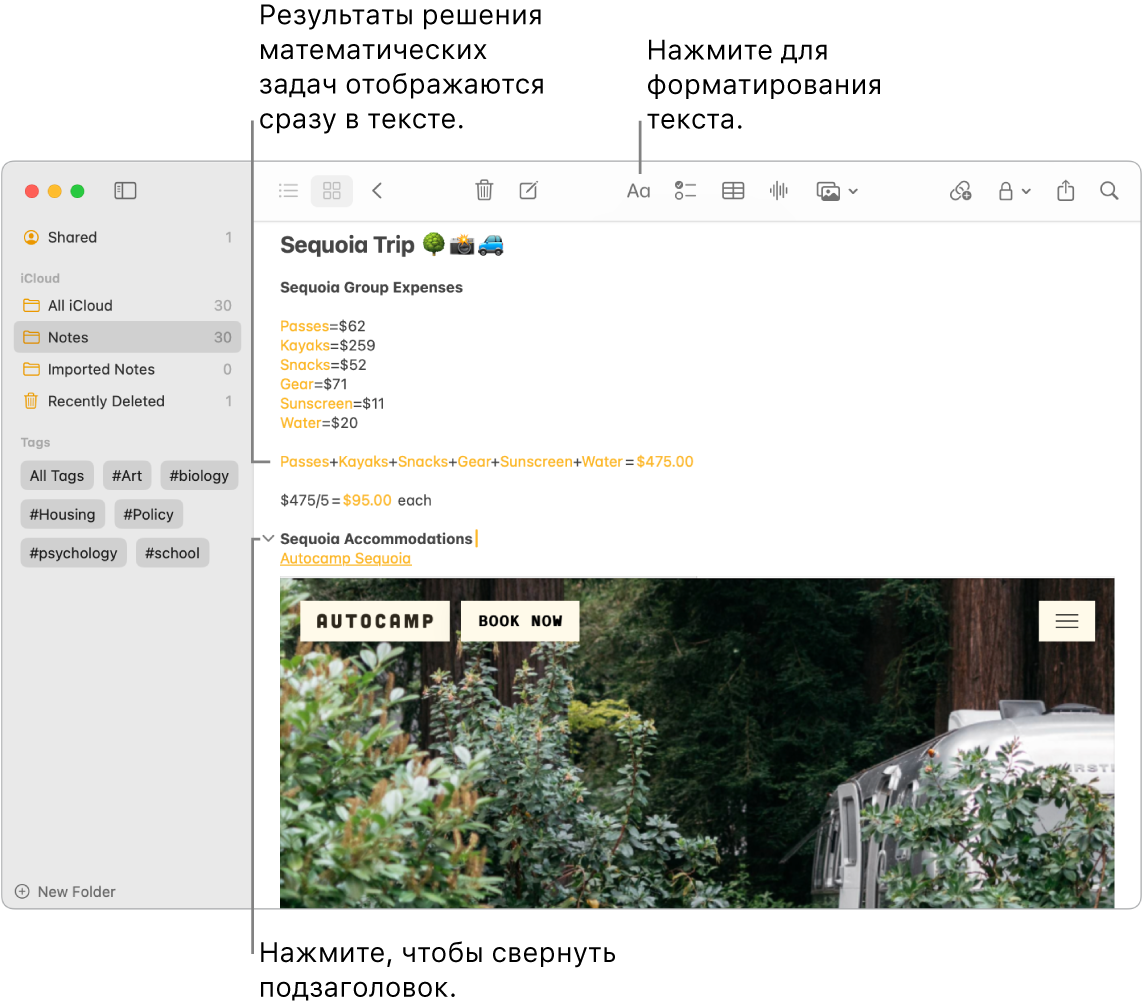
Task: Start an audio recording in the note
Action: coord(778,191)
